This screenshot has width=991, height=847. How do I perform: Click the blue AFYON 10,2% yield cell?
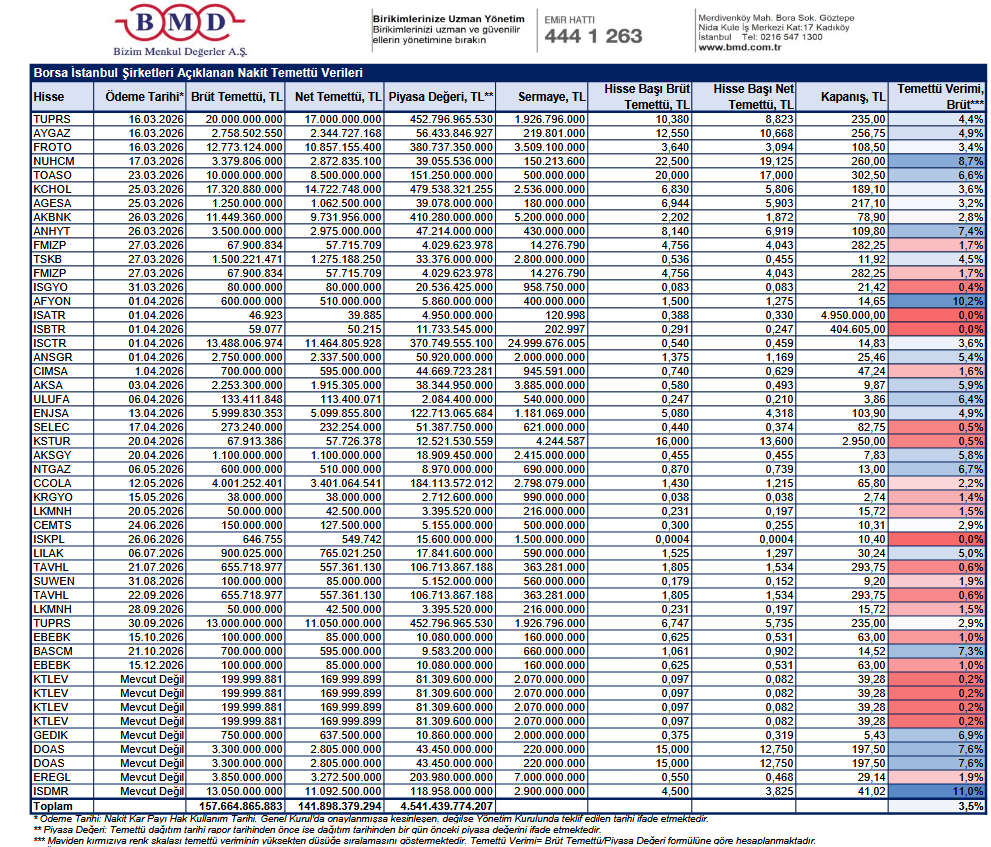click(939, 301)
